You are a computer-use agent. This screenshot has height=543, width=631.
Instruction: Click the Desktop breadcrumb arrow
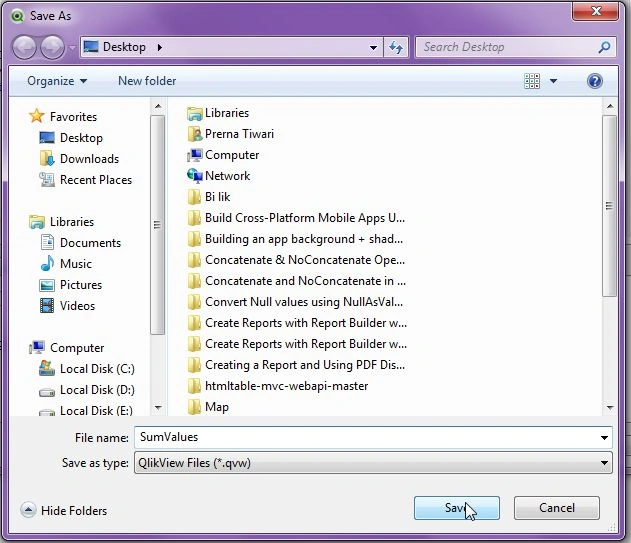pyautogui.click(x=160, y=47)
